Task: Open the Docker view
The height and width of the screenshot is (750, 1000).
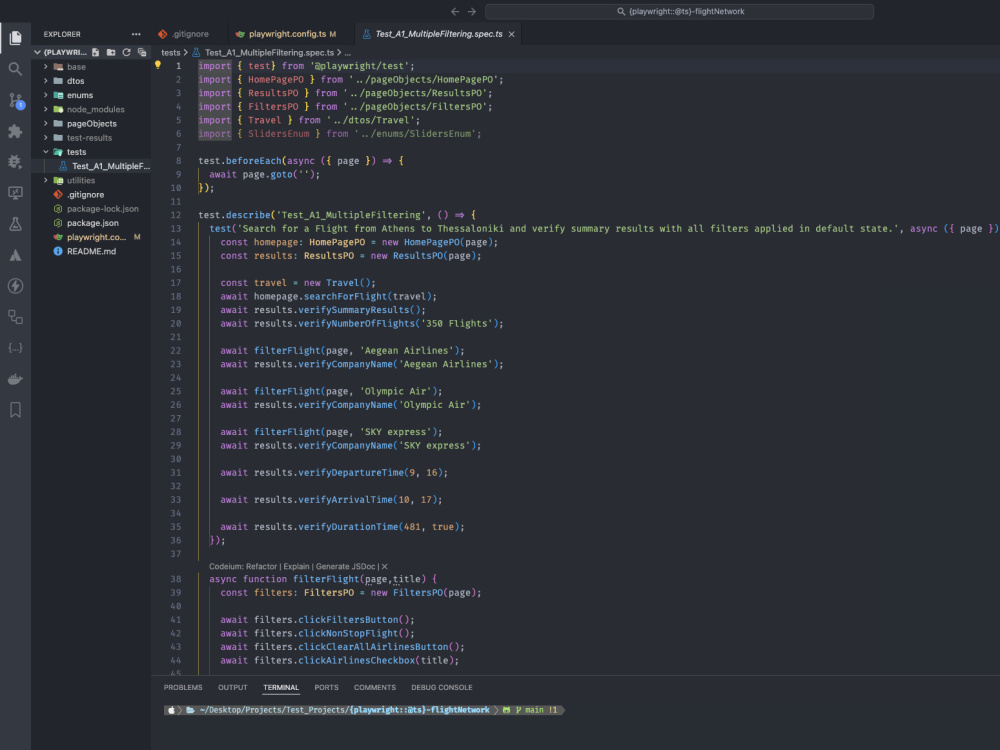Action: (15, 379)
